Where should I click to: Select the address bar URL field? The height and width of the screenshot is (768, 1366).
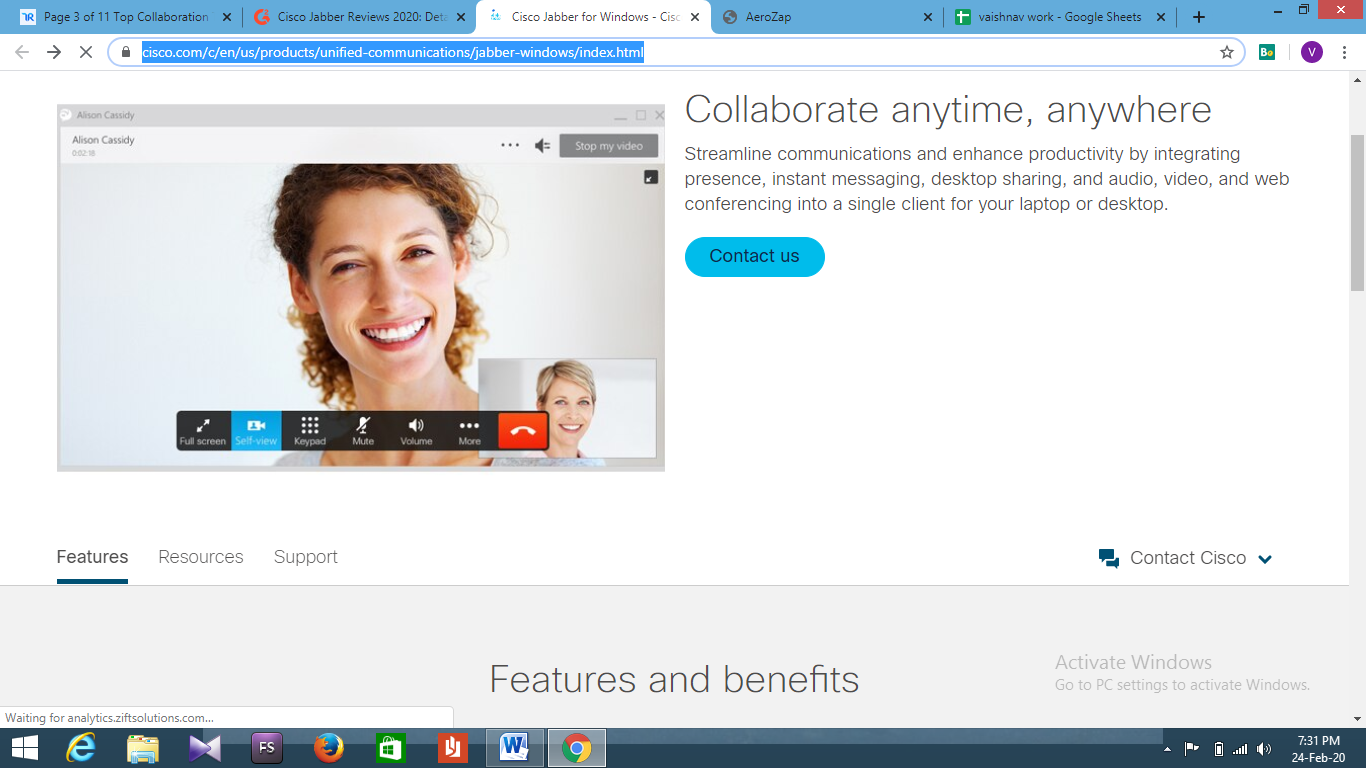click(676, 52)
